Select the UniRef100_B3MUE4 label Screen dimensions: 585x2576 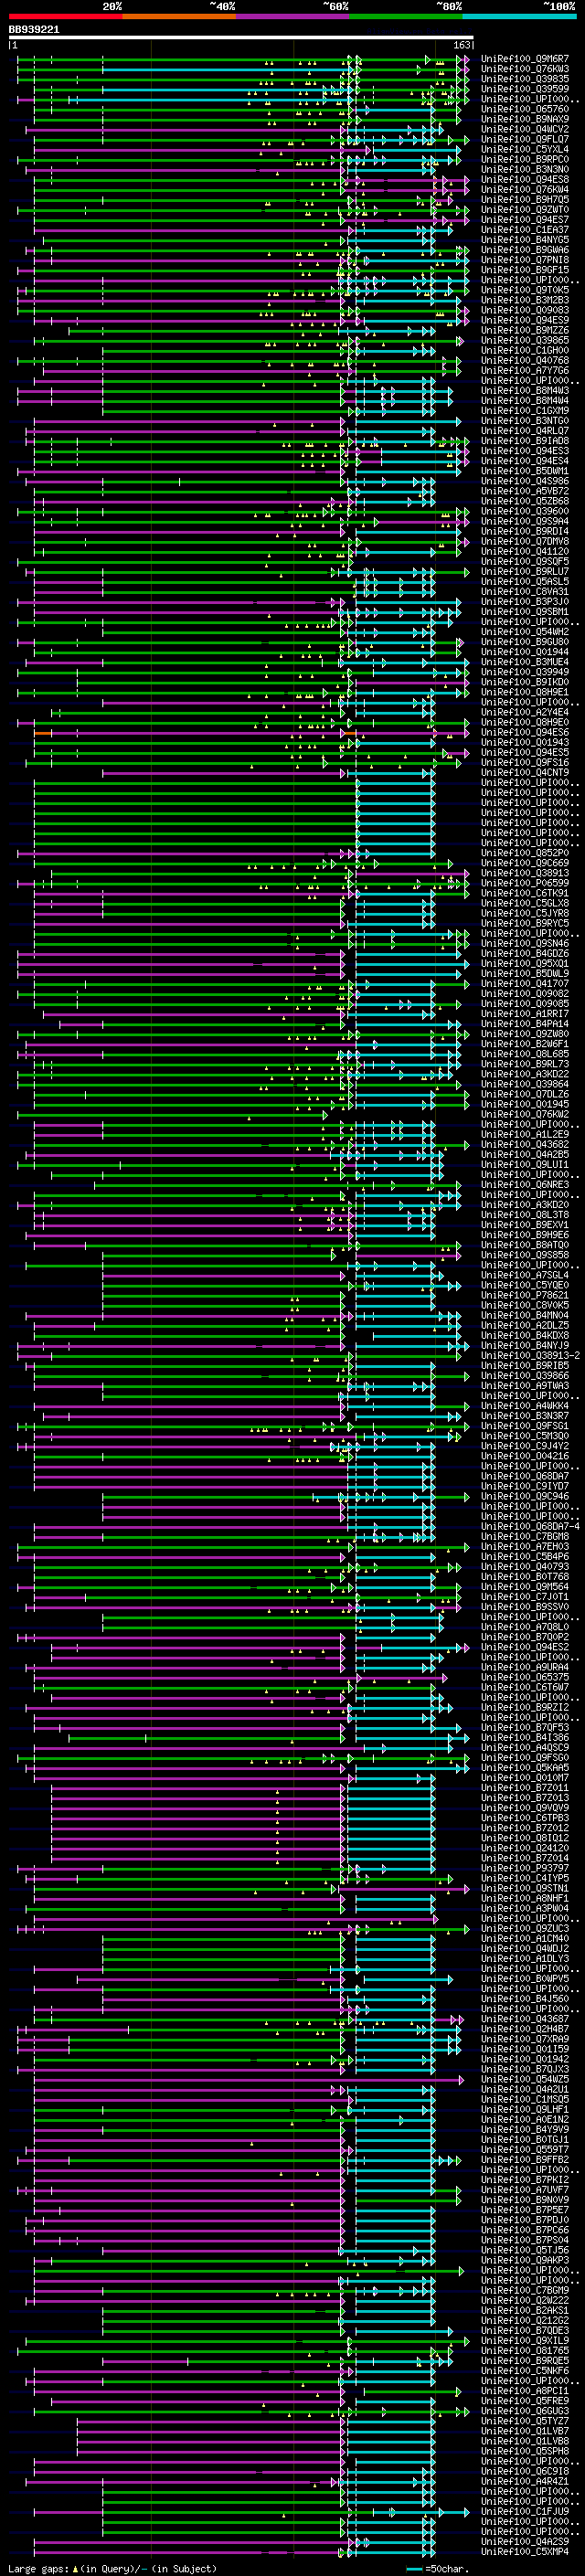(x=525, y=662)
